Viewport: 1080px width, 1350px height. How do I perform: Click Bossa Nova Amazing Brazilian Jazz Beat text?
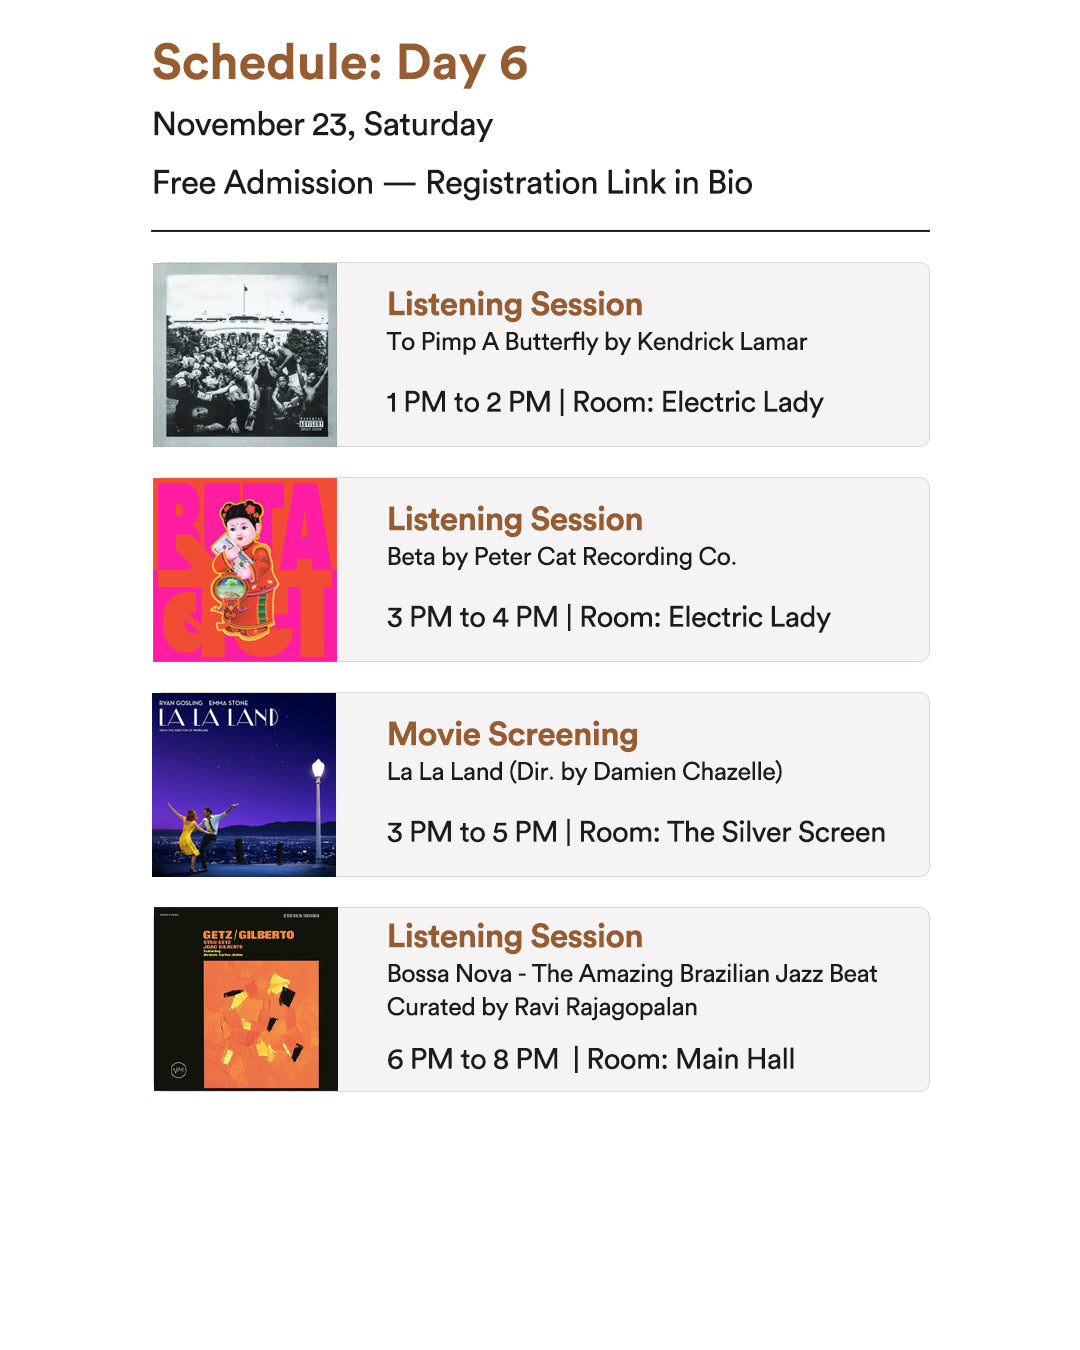coord(632,974)
